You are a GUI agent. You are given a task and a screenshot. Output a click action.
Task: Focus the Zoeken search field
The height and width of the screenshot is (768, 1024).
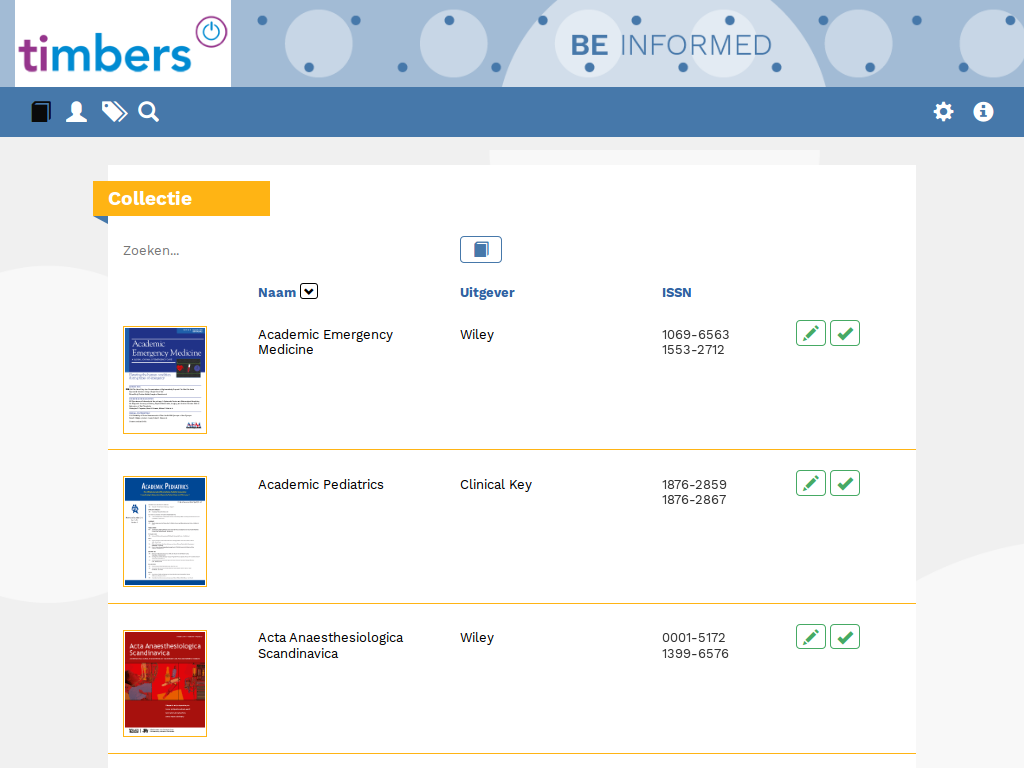[281, 250]
